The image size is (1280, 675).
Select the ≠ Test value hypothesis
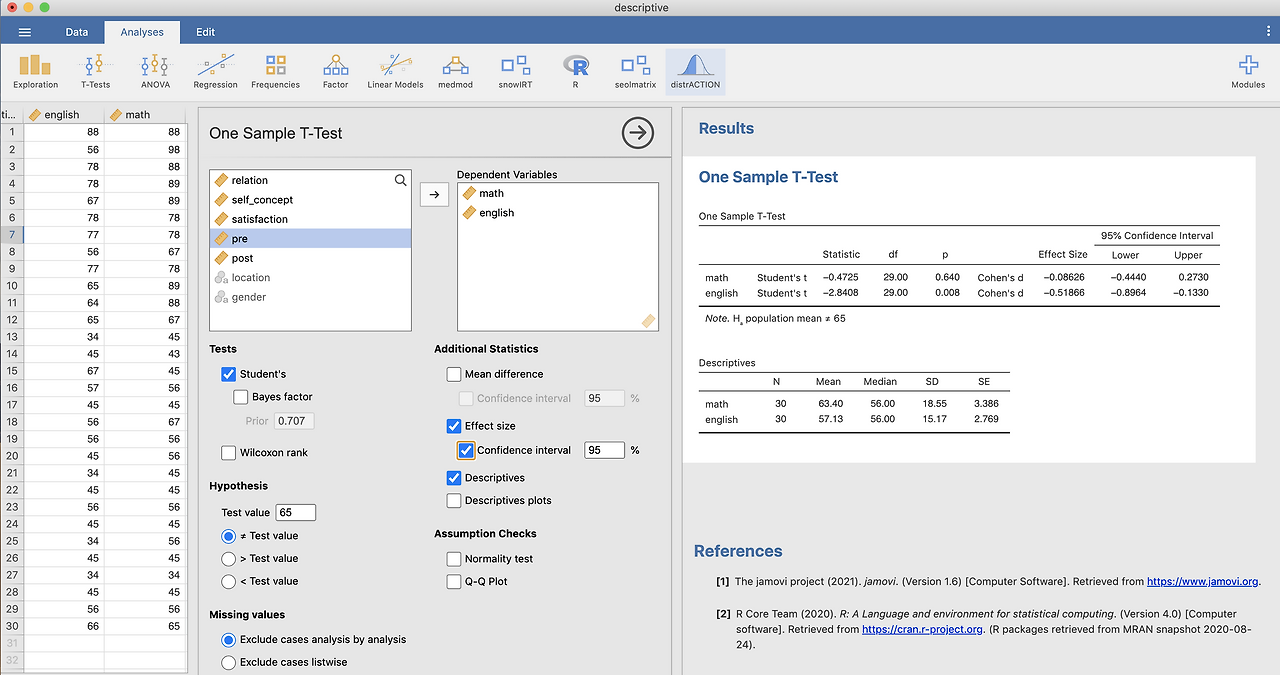pos(229,536)
